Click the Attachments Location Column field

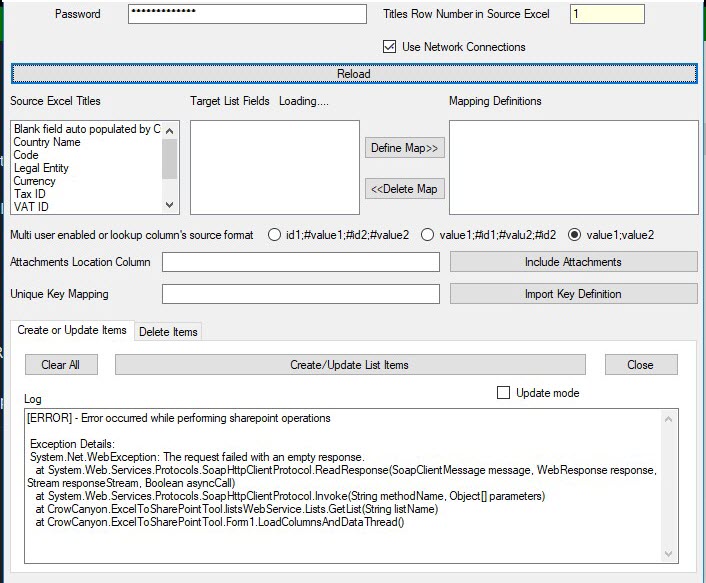tap(301, 262)
